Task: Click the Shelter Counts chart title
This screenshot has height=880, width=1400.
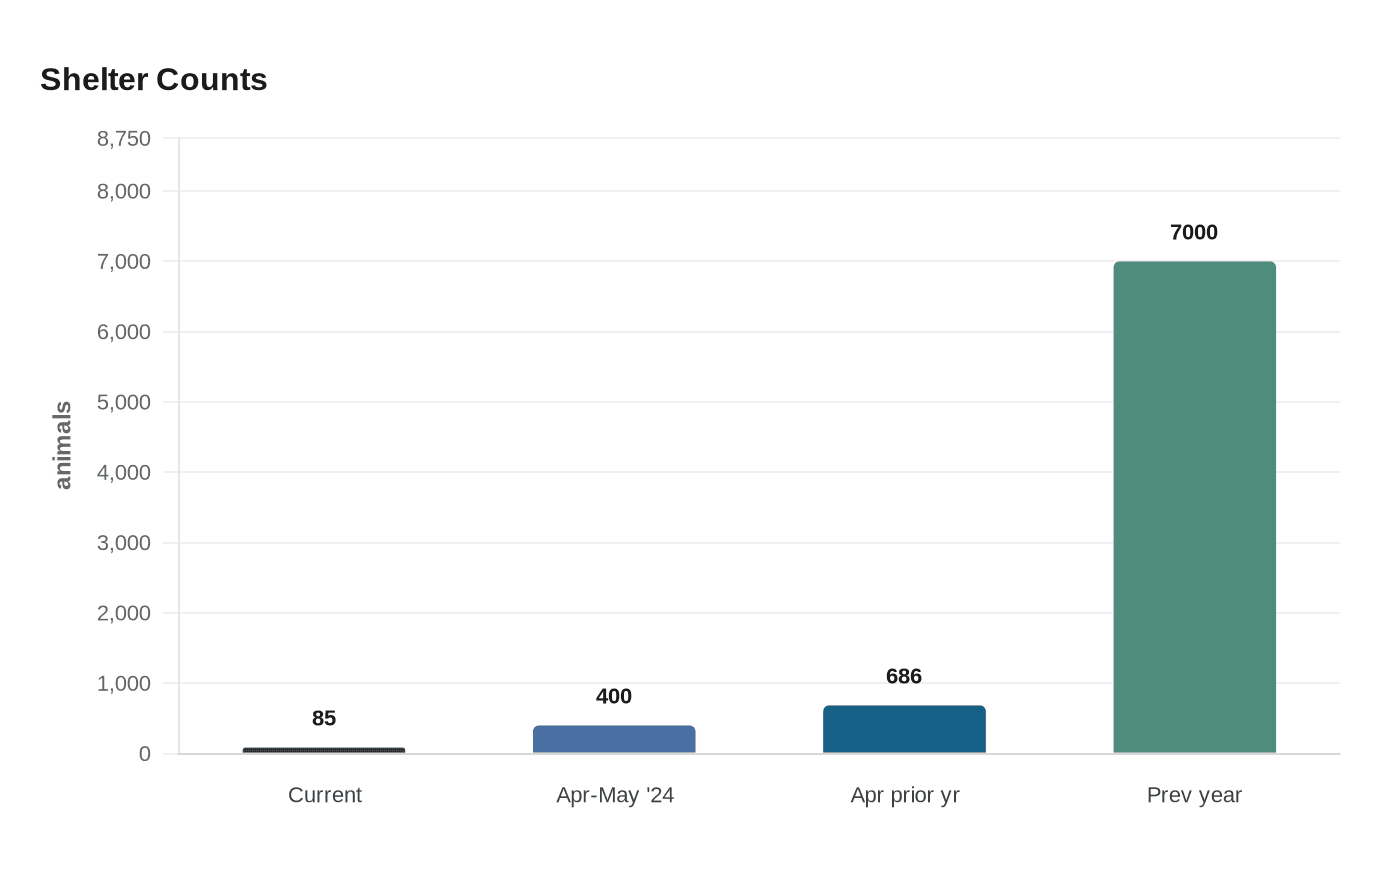Action: pos(154,80)
